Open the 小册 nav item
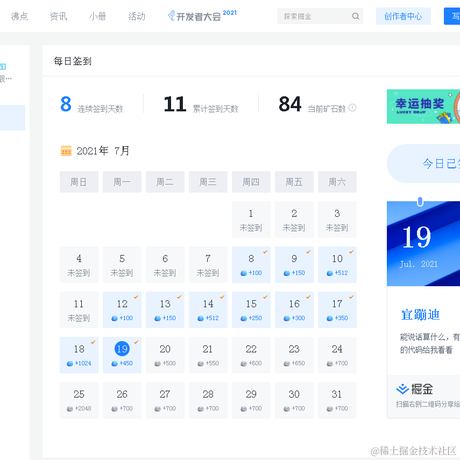This screenshot has height=460, width=460. [97, 16]
